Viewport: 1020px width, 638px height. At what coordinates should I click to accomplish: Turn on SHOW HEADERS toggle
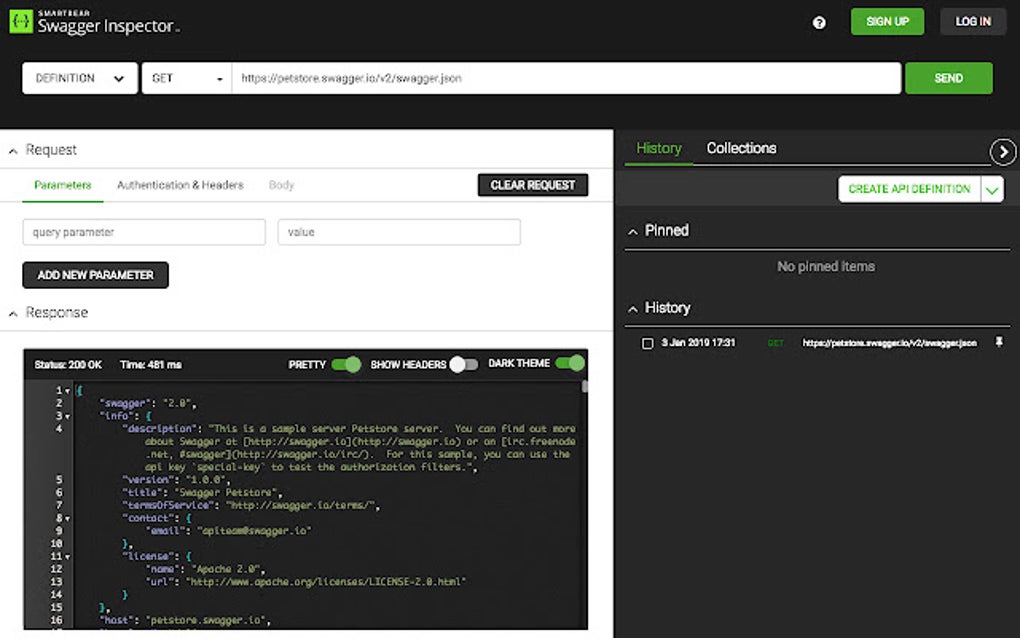[x=464, y=365]
